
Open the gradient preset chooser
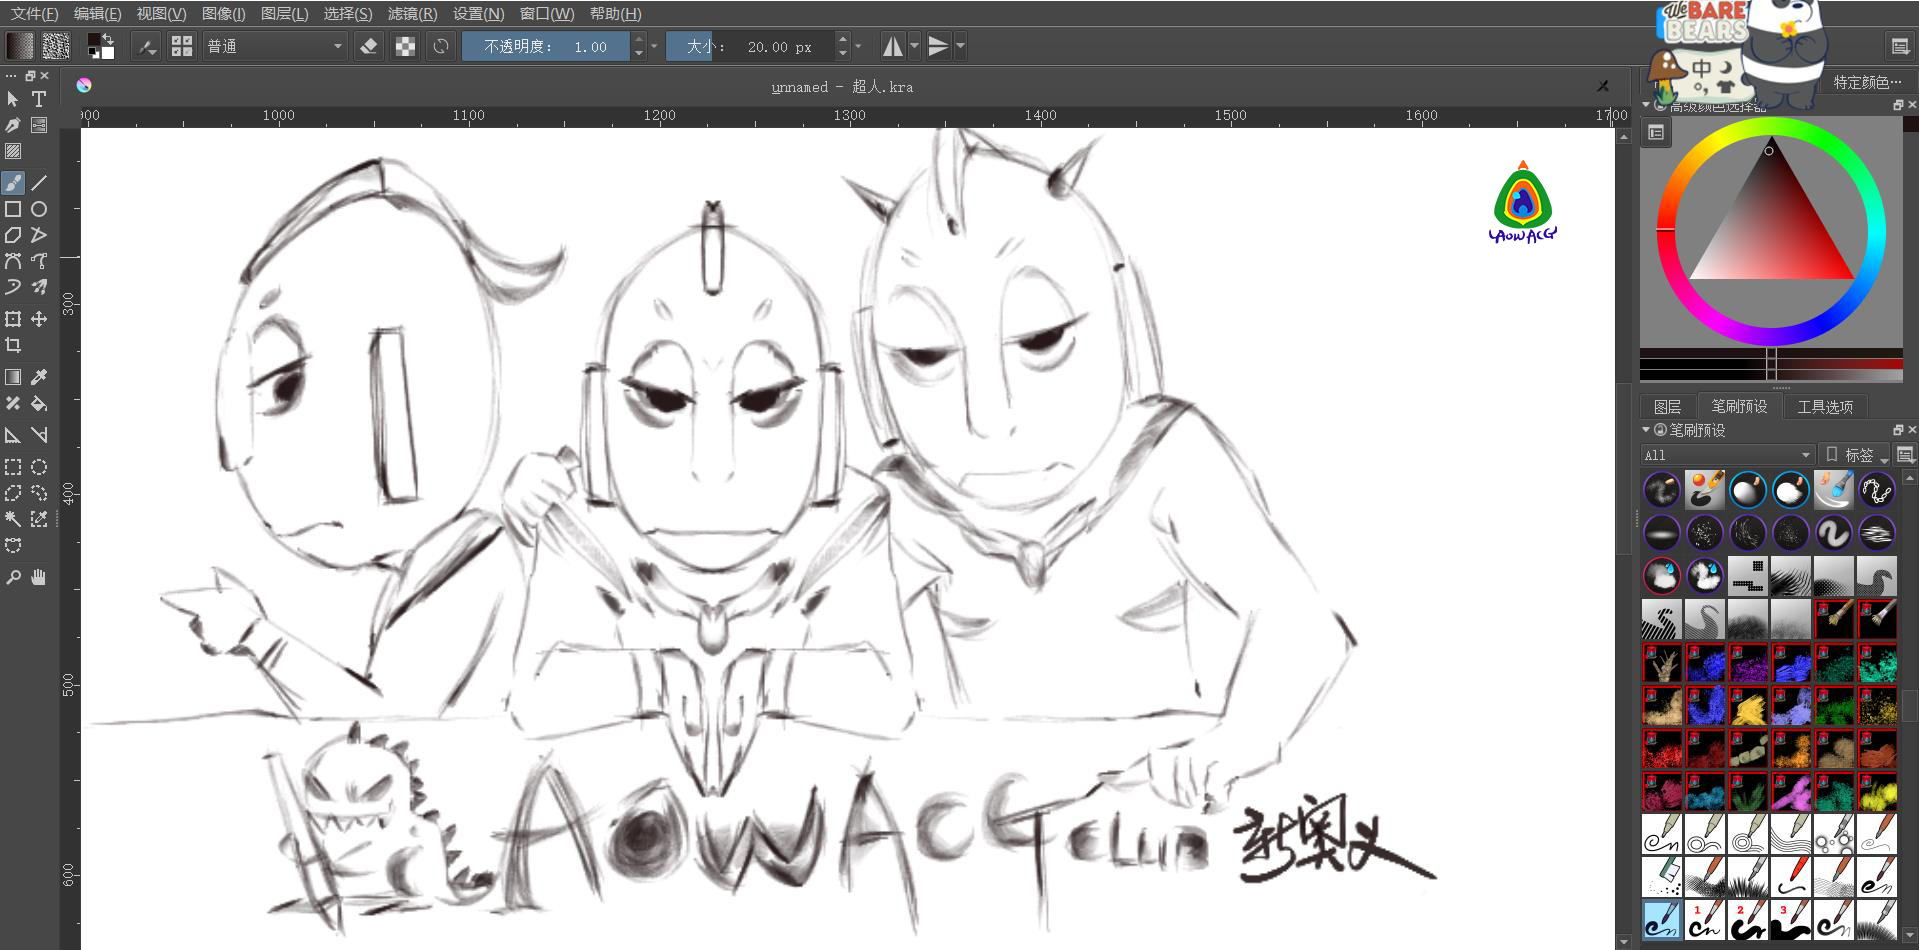pyautogui.click(x=20, y=46)
